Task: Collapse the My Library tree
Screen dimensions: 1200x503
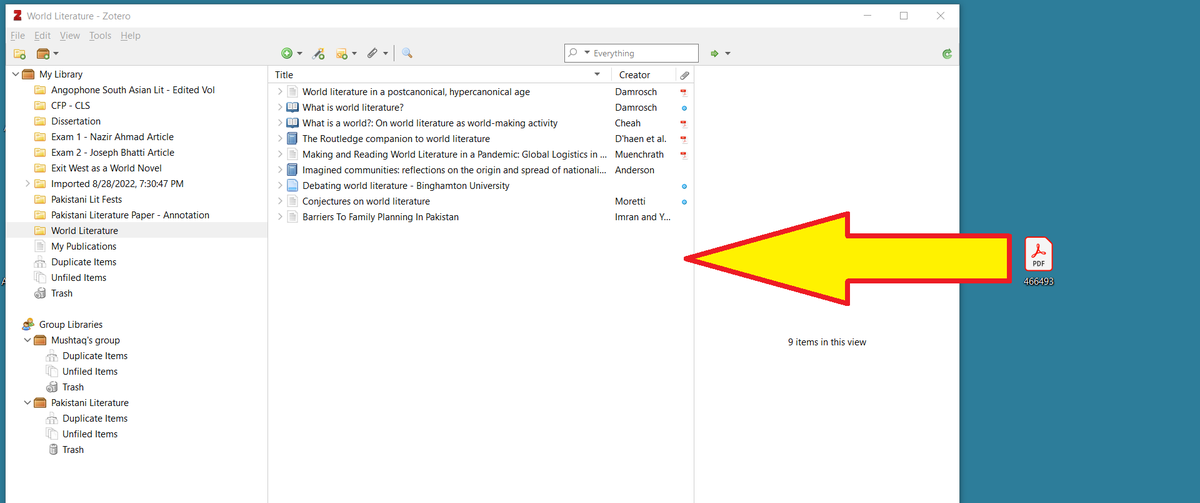Action: [14, 74]
